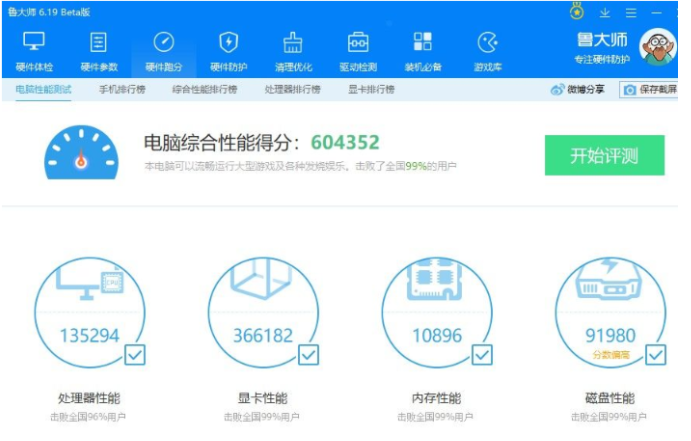
Task: Open the 硬件防护 hardware protection section
Action: tap(228, 52)
